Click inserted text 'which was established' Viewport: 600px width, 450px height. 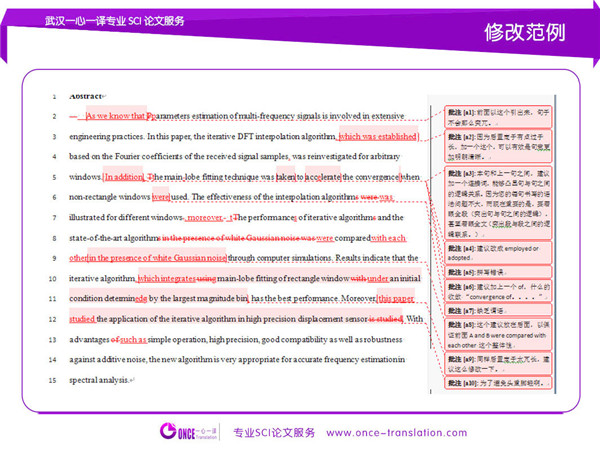click(378, 136)
